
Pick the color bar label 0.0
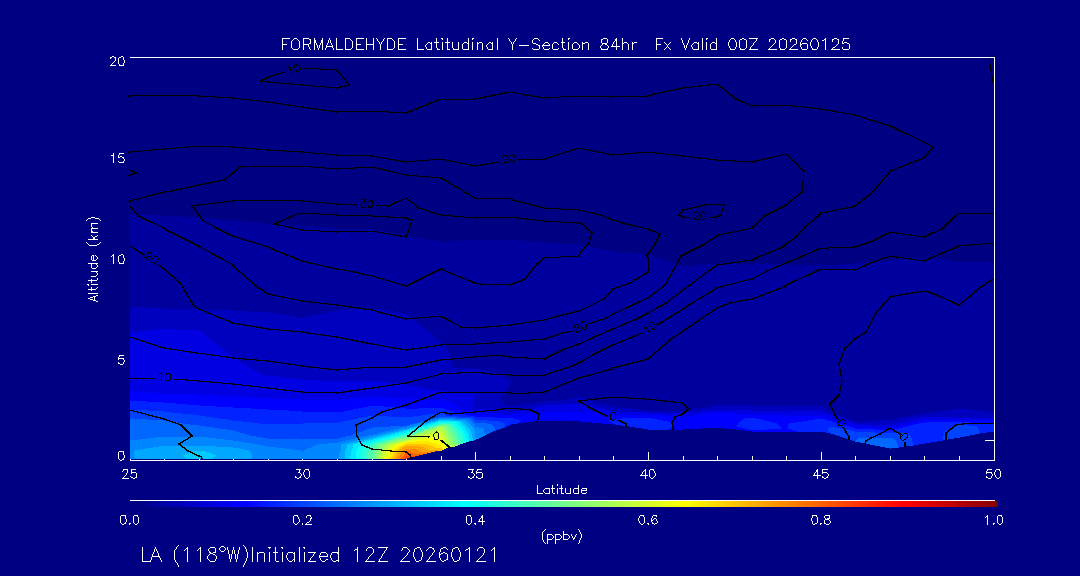[129, 521]
